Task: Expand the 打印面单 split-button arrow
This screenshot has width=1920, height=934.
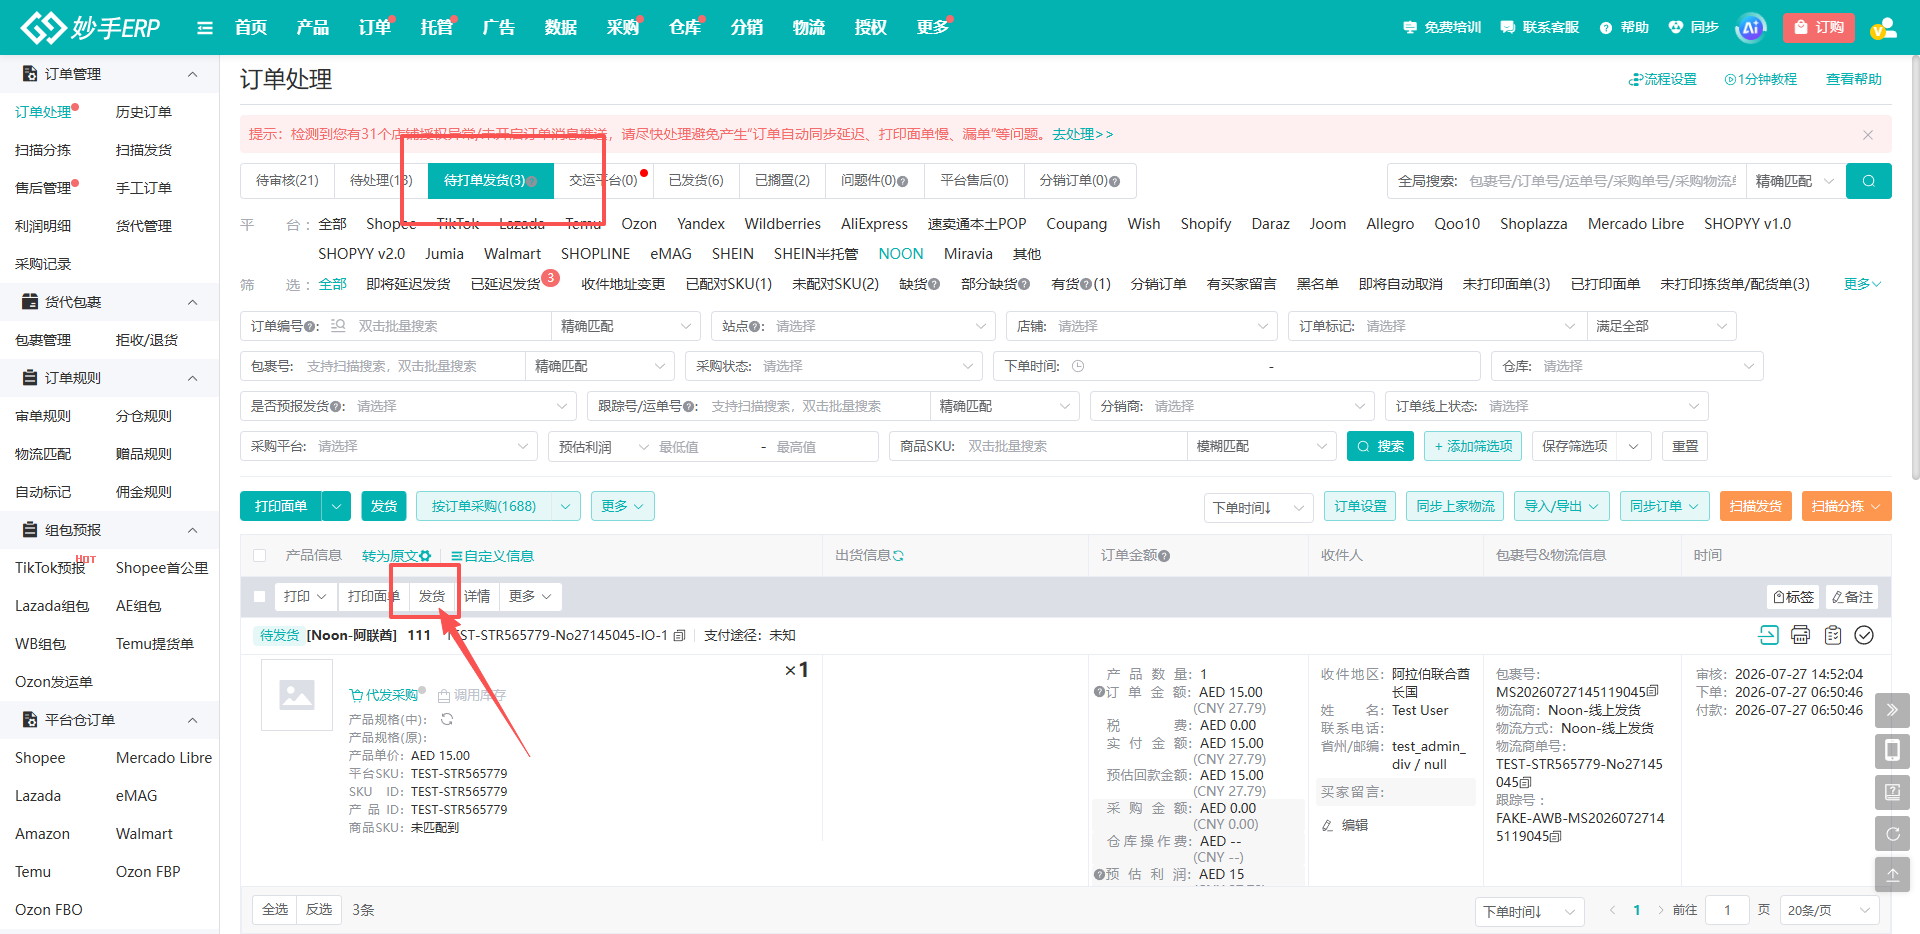Action: pyautogui.click(x=337, y=506)
